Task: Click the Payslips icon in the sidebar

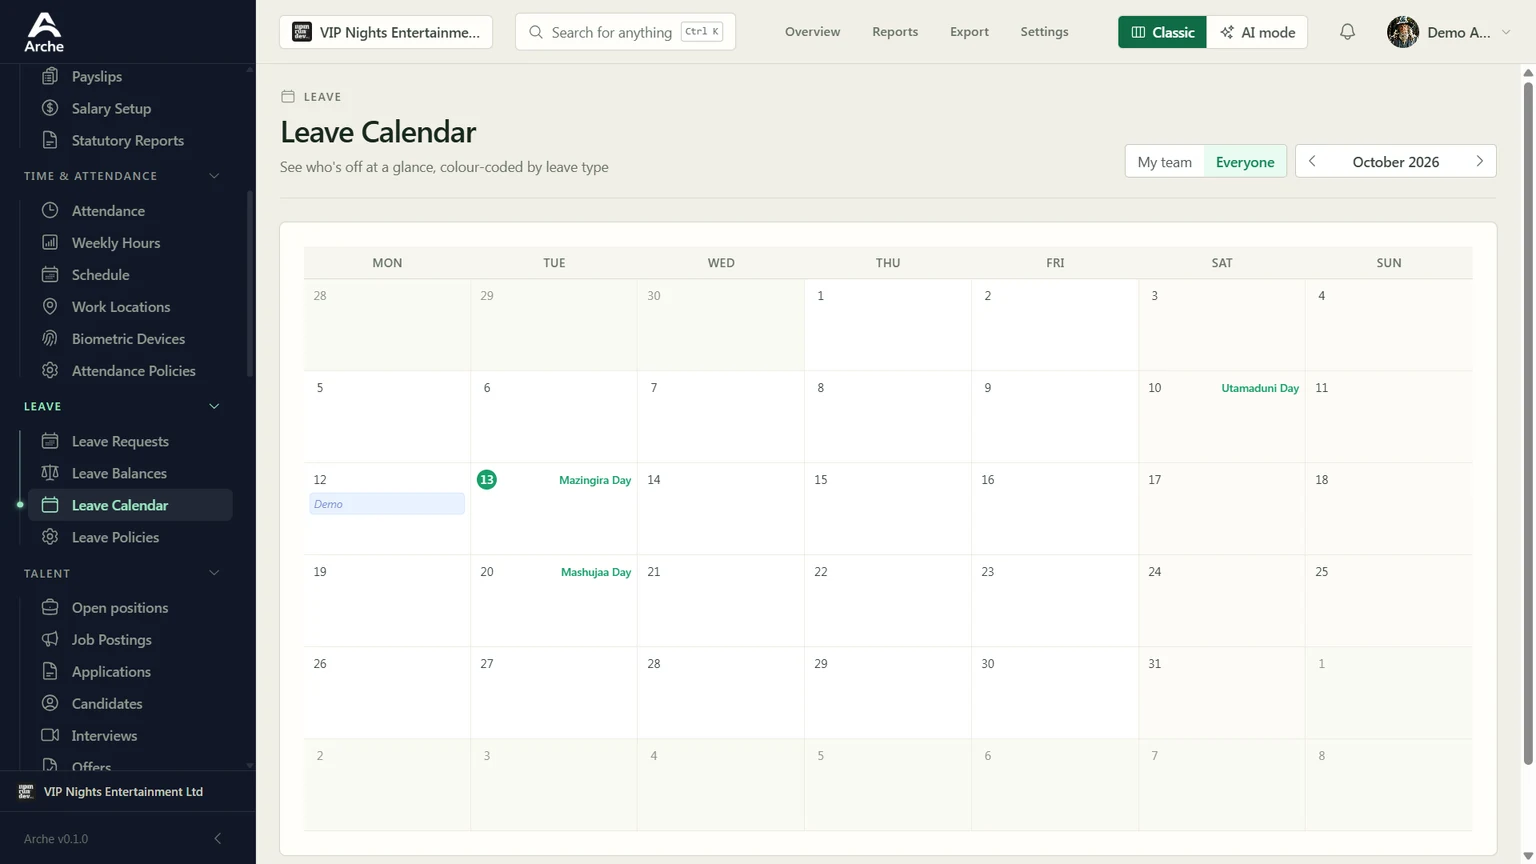Action: click(x=50, y=76)
